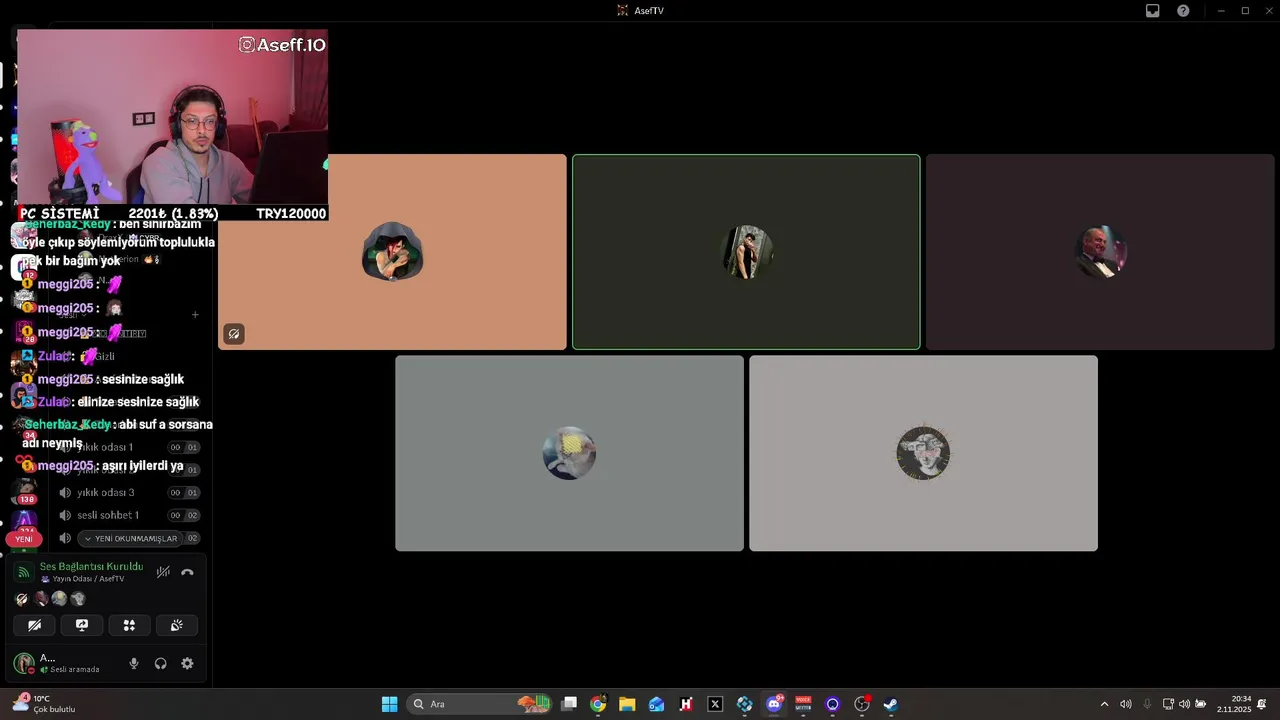
Task: Open Task View on the taskbar
Action: point(569,704)
